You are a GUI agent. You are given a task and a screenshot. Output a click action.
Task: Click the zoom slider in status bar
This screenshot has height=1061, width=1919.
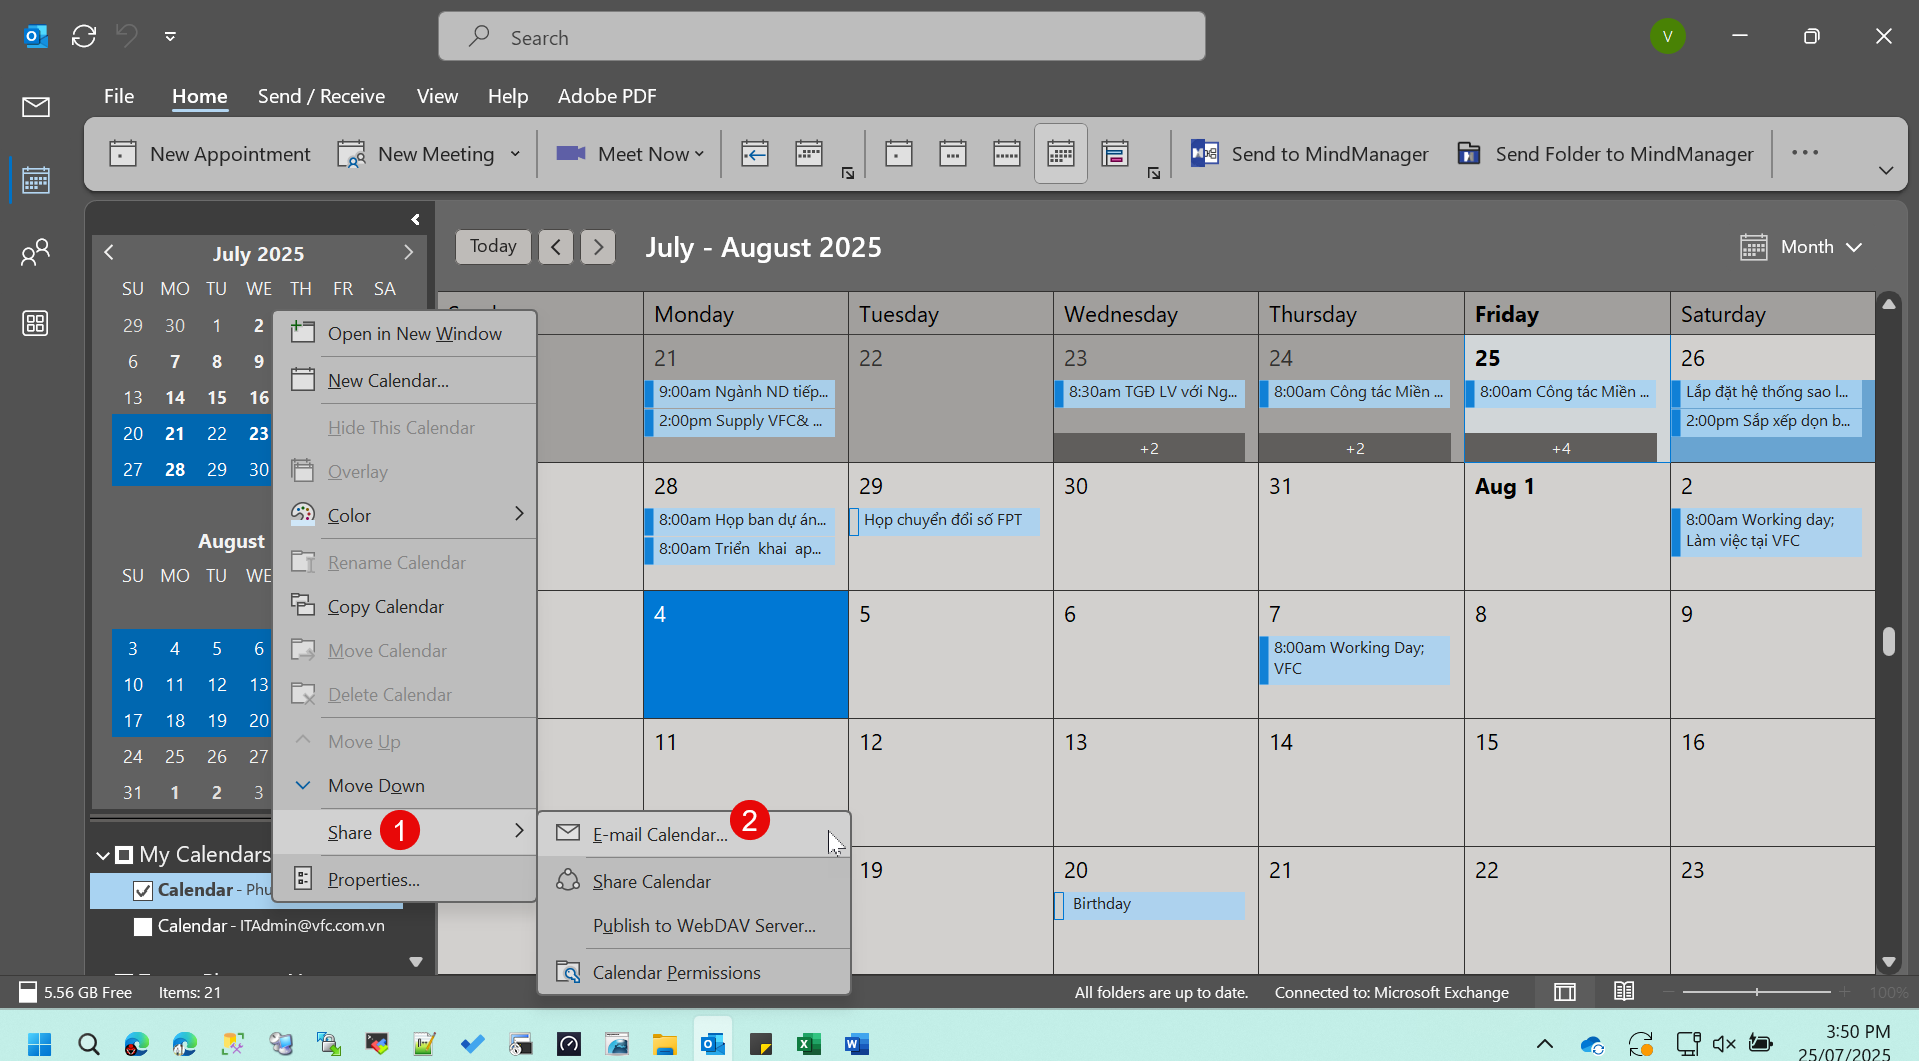(x=1756, y=992)
